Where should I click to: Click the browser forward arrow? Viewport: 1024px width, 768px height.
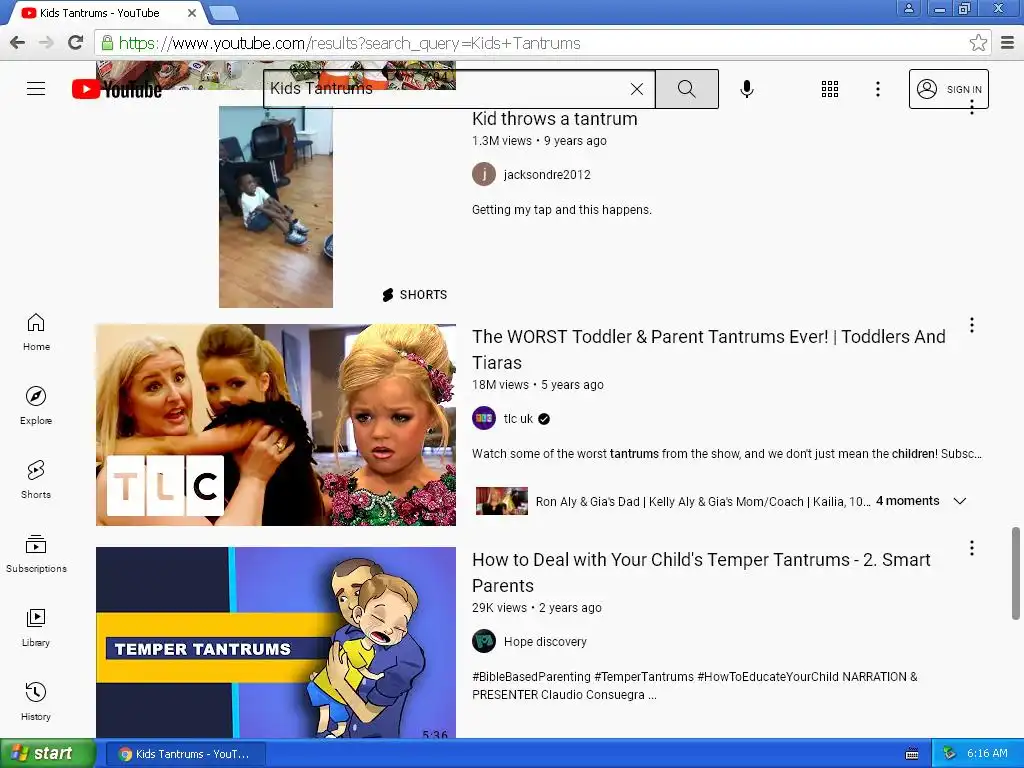coord(46,43)
